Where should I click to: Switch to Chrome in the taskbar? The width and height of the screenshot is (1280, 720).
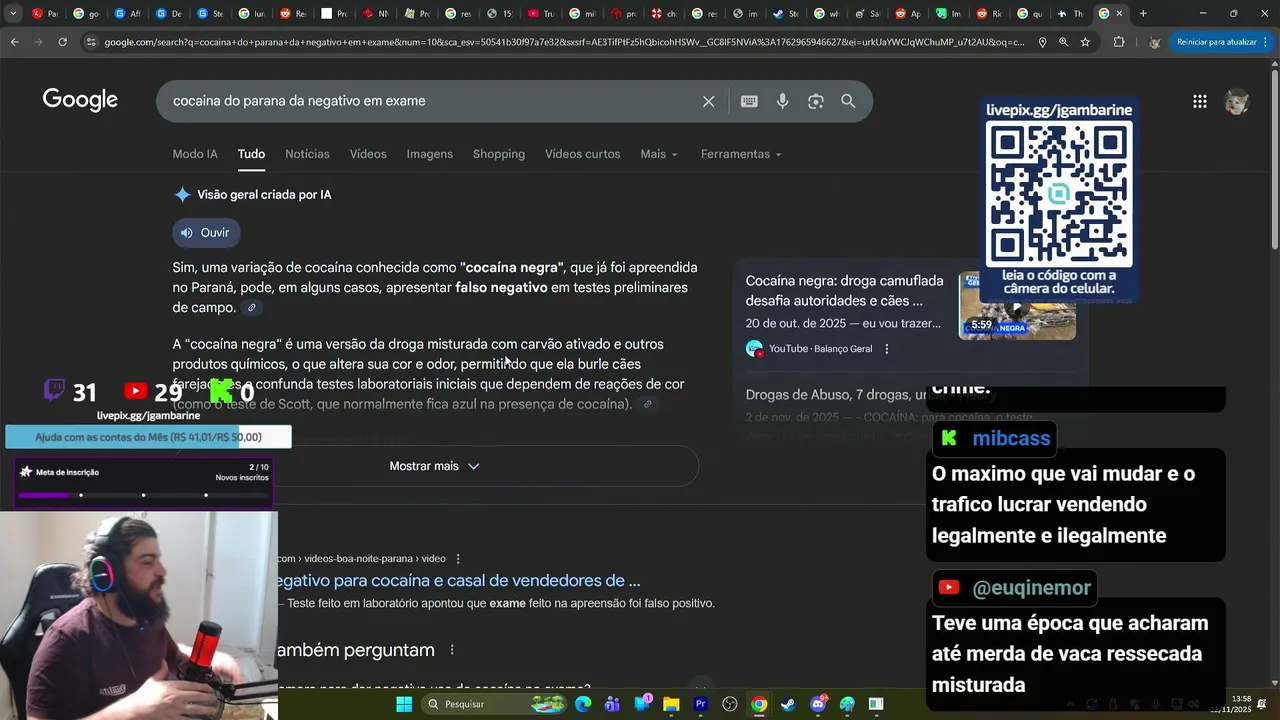[x=759, y=704]
